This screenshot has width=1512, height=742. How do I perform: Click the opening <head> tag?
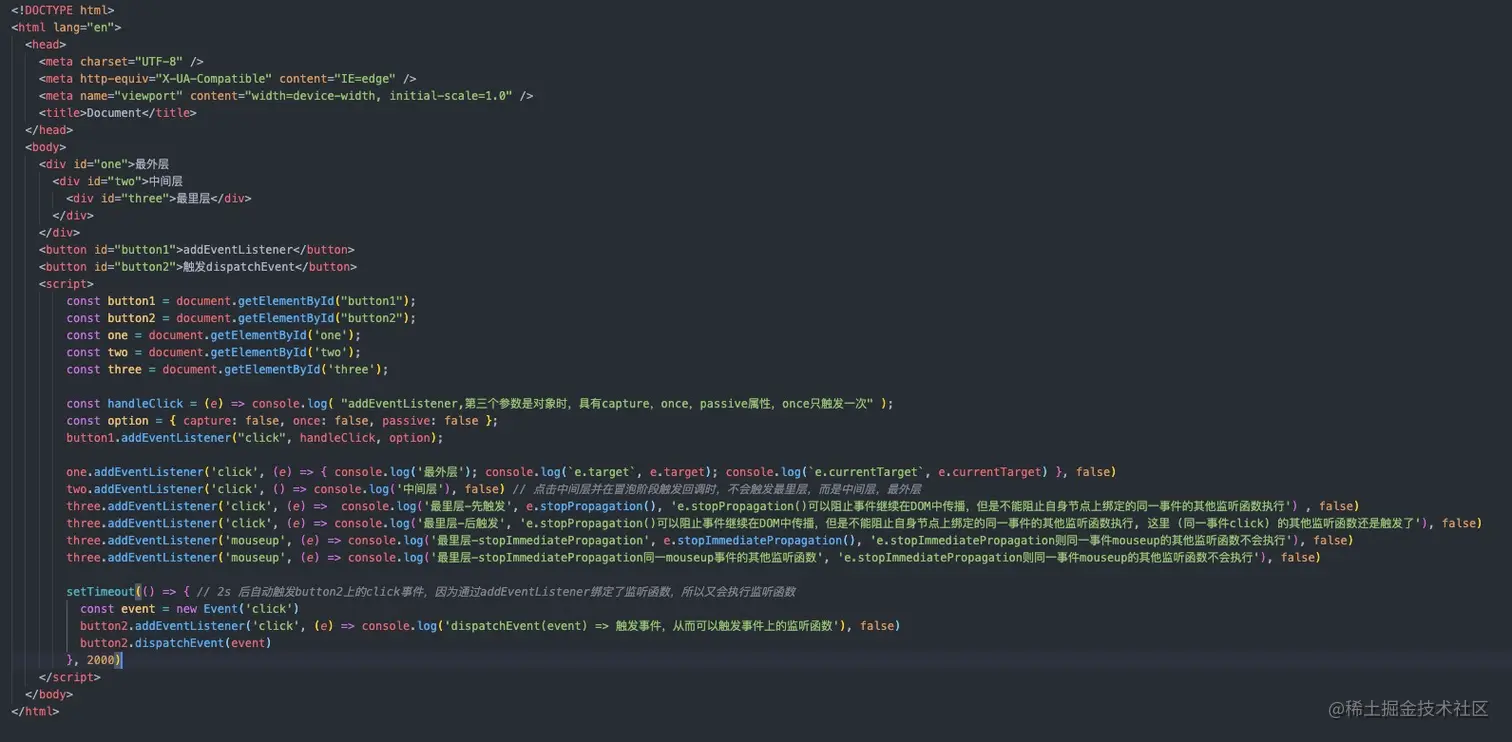tap(46, 44)
